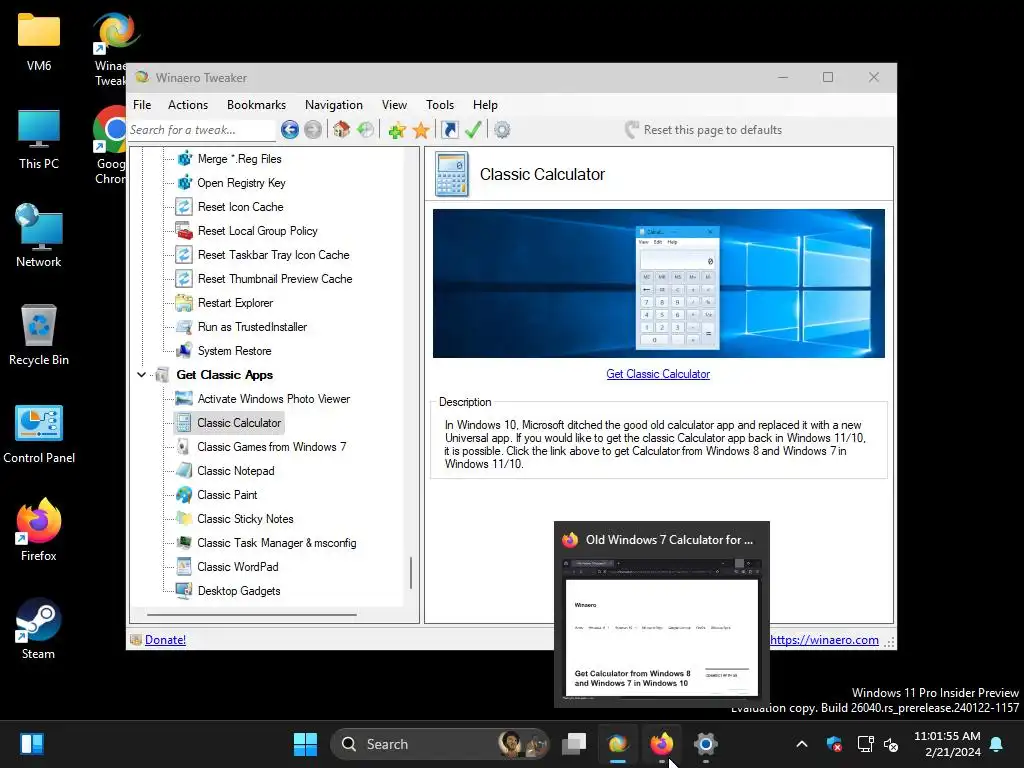Click the Get Classic Calculator link
1024x768 pixels.
click(x=658, y=374)
